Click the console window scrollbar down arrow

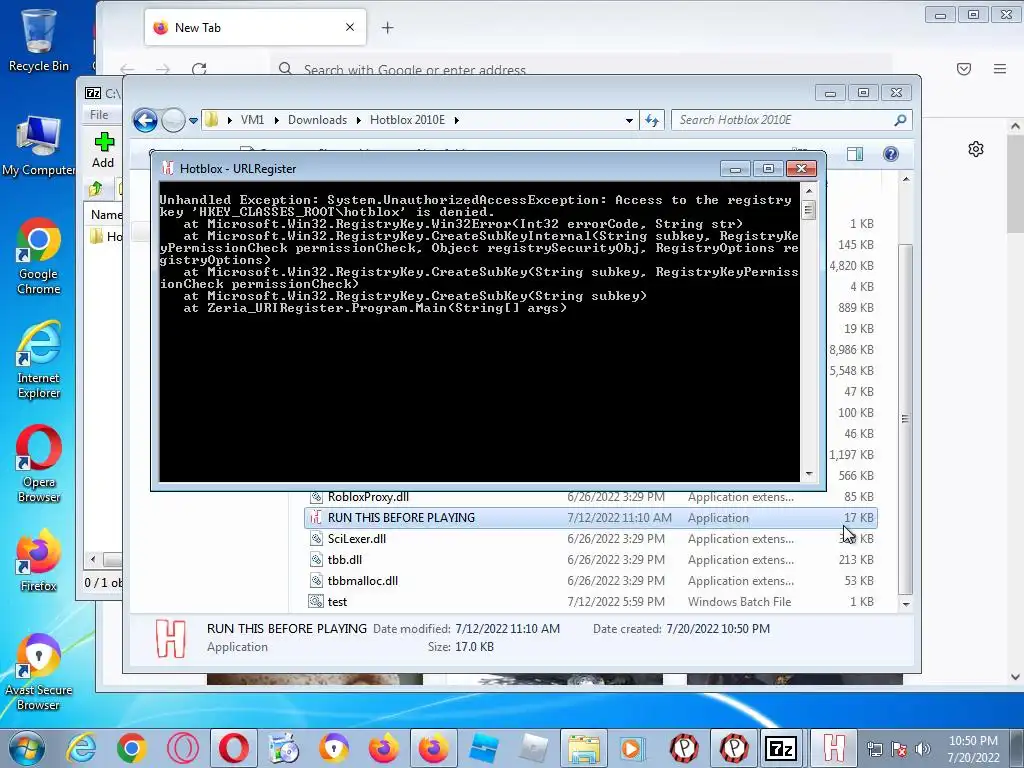point(809,474)
